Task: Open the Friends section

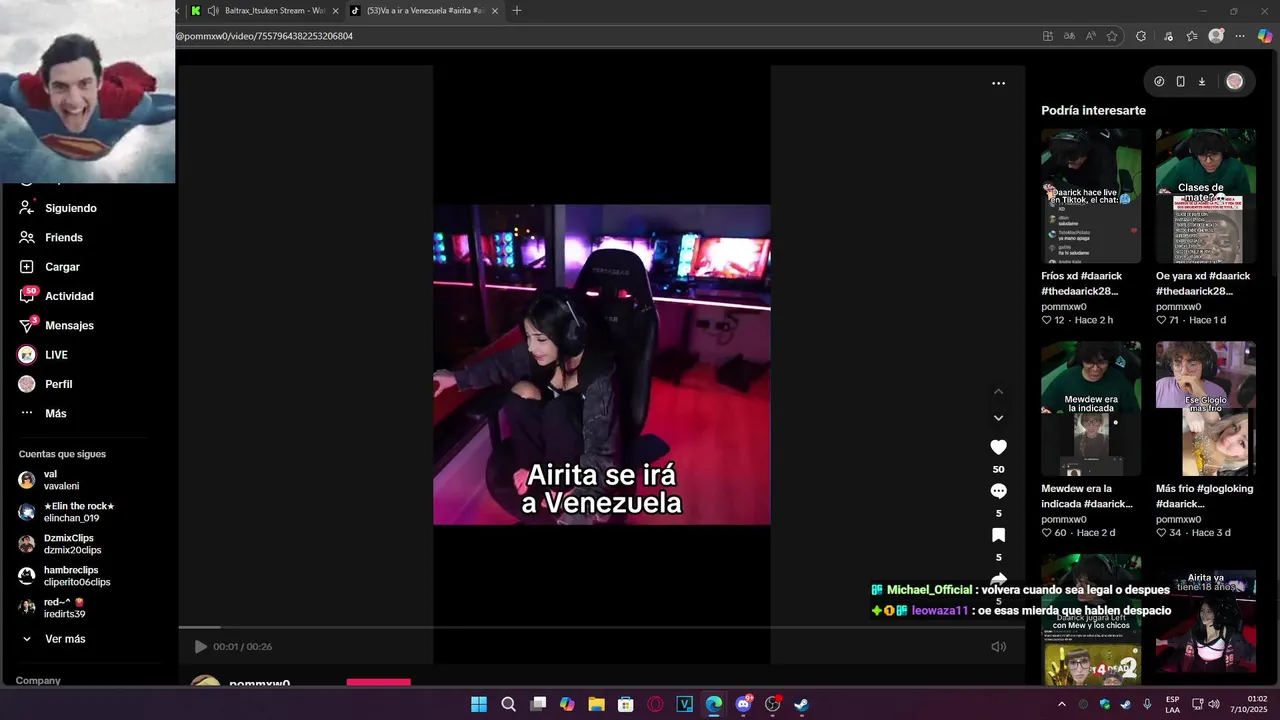Action: click(x=51, y=237)
